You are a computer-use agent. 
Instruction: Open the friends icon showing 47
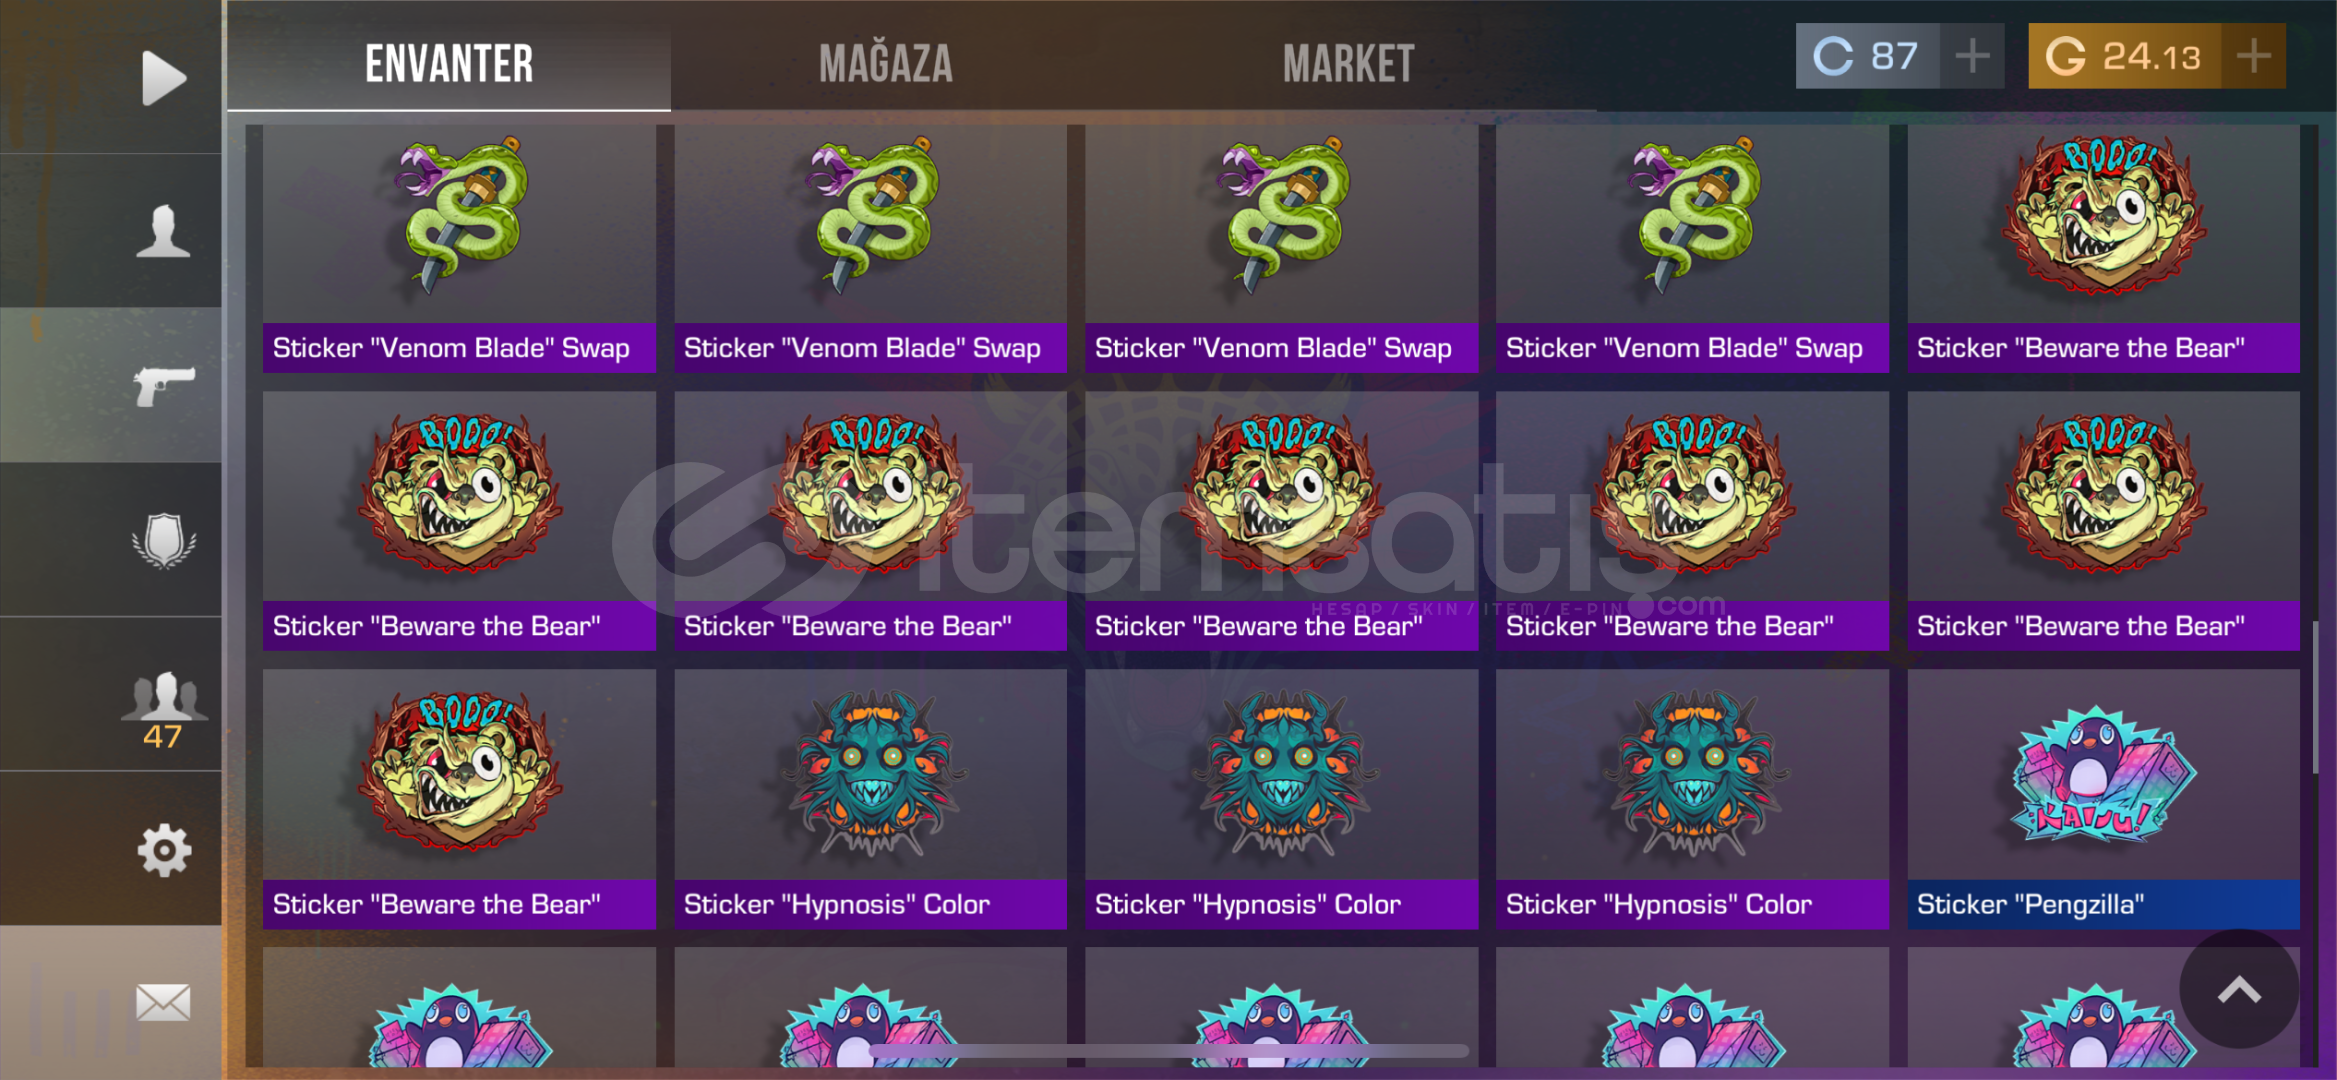(x=163, y=709)
